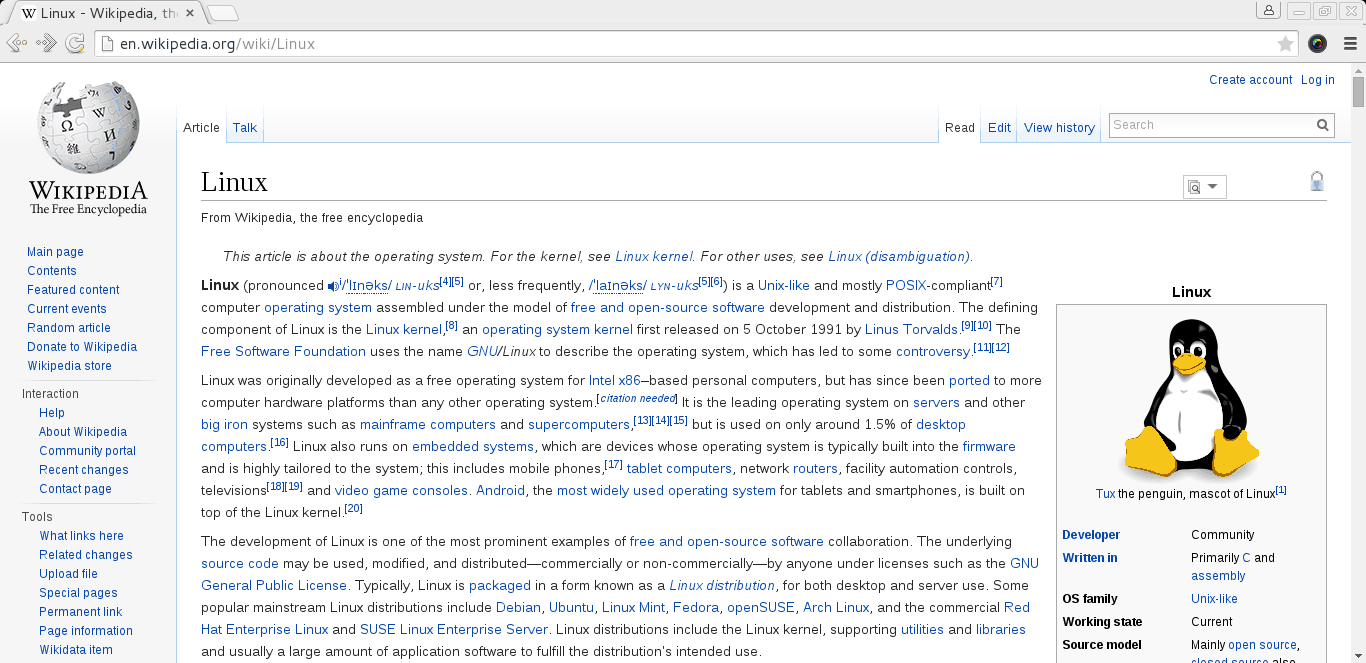1366x663 pixels.
Task: Bookmark this page with the star icon
Action: [1285, 44]
